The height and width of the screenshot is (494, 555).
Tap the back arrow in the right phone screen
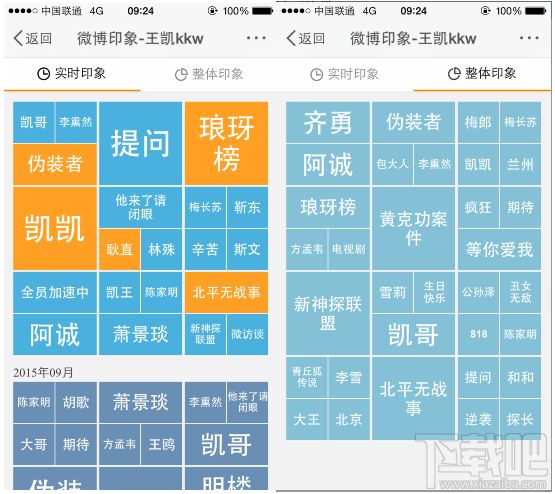point(291,38)
